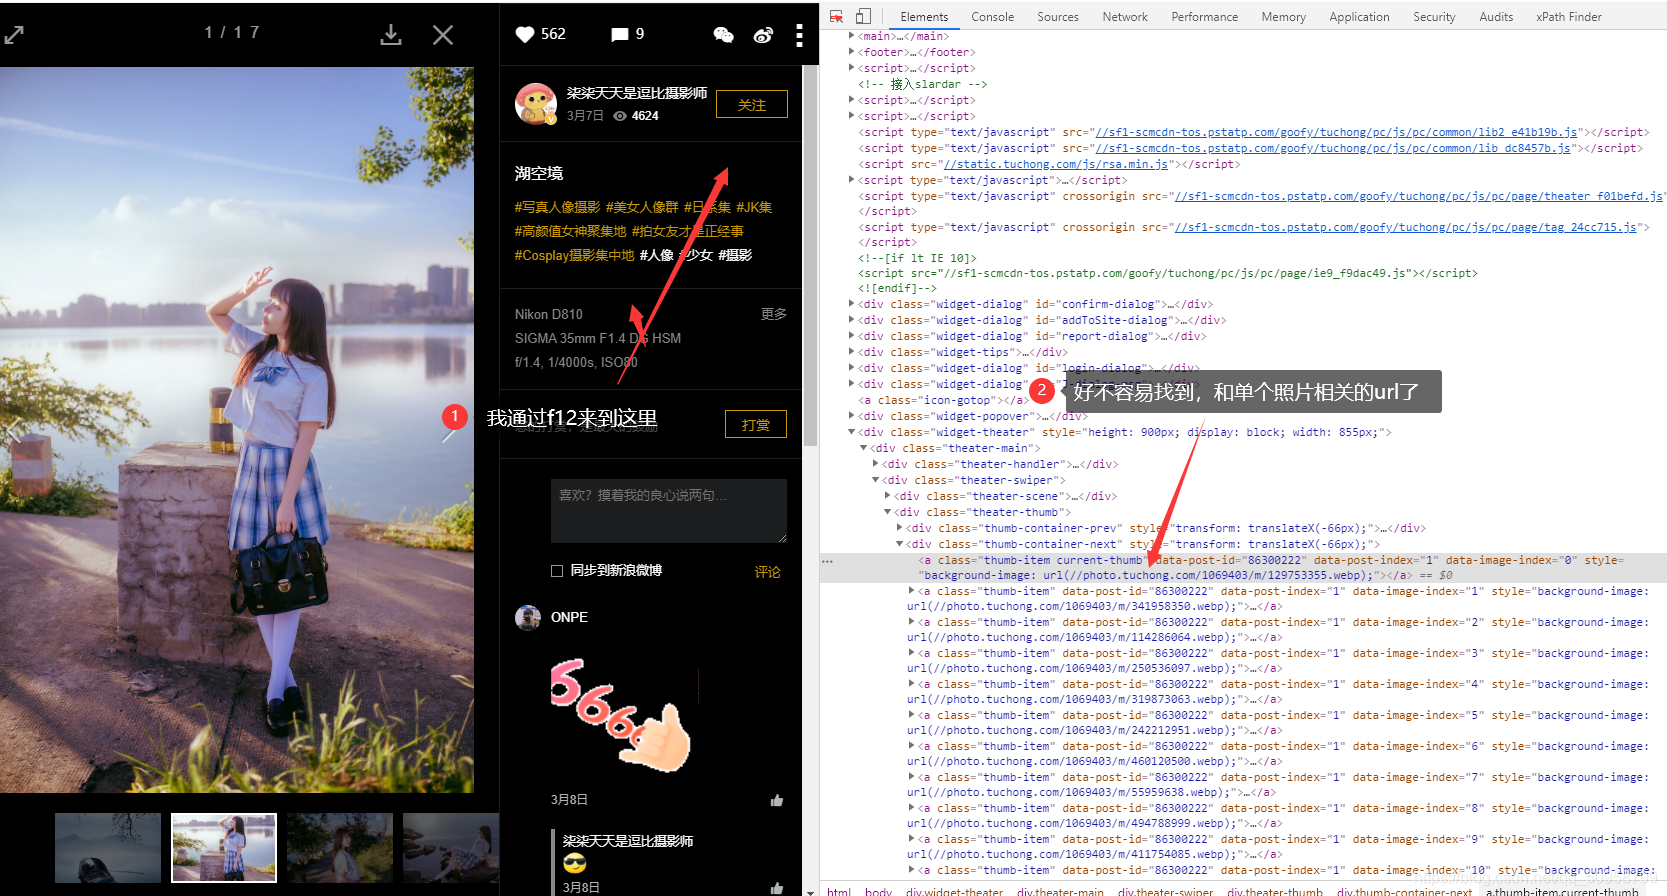Screen dimensions: 1667x896
Task: Collapse the theater-thumb div node
Action: tap(887, 512)
